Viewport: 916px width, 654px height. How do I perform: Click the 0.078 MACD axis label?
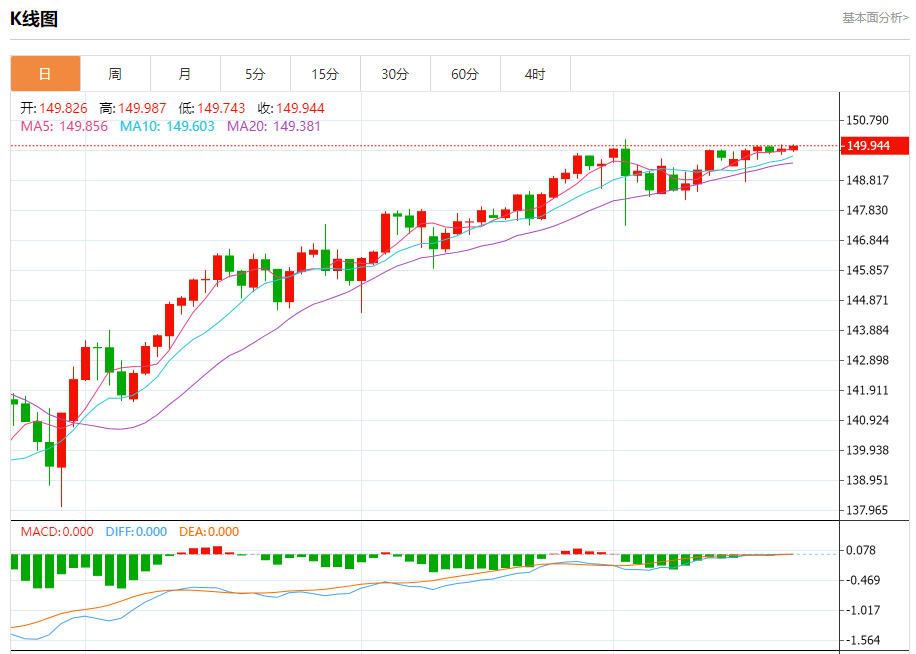tap(861, 550)
